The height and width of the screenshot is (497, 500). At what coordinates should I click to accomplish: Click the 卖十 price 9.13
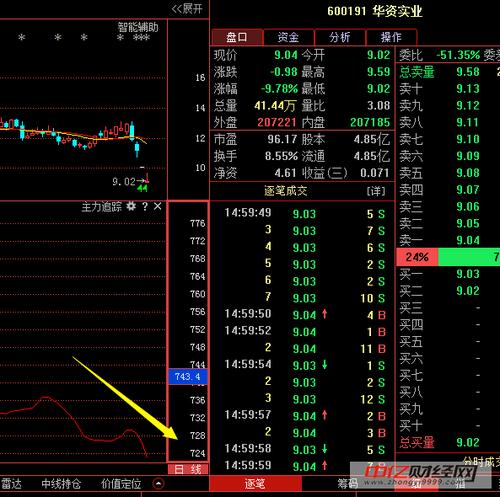click(x=468, y=89)
